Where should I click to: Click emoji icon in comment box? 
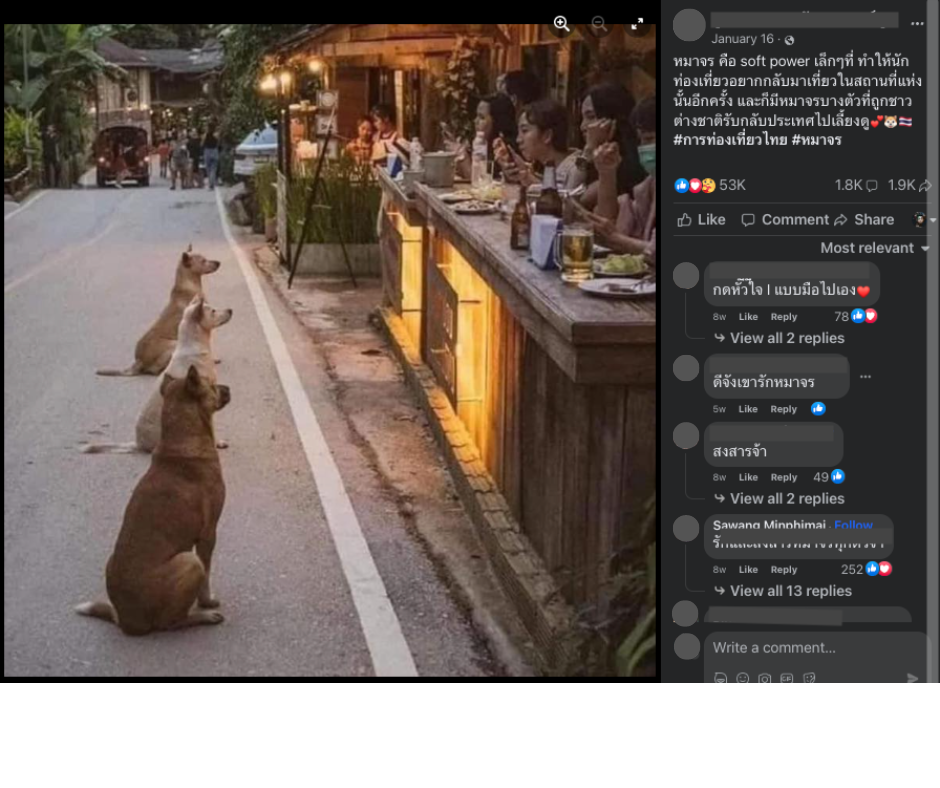(743, 678)
